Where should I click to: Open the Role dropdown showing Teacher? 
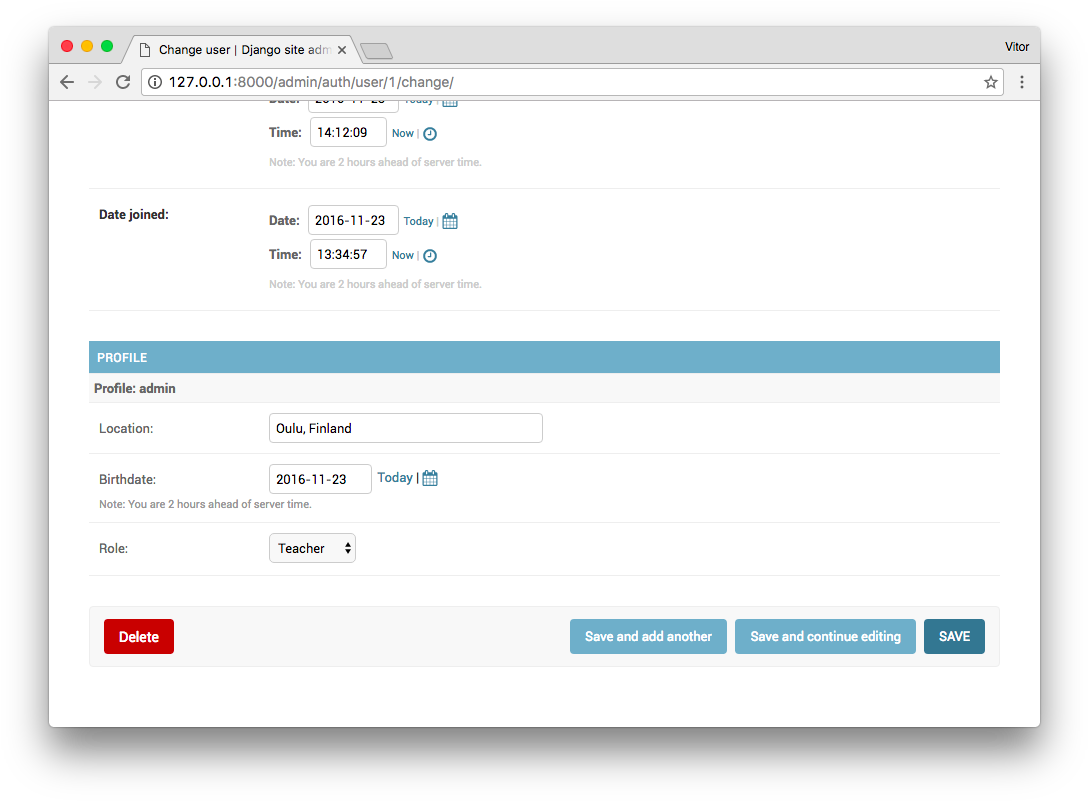[x=311, y=548]
